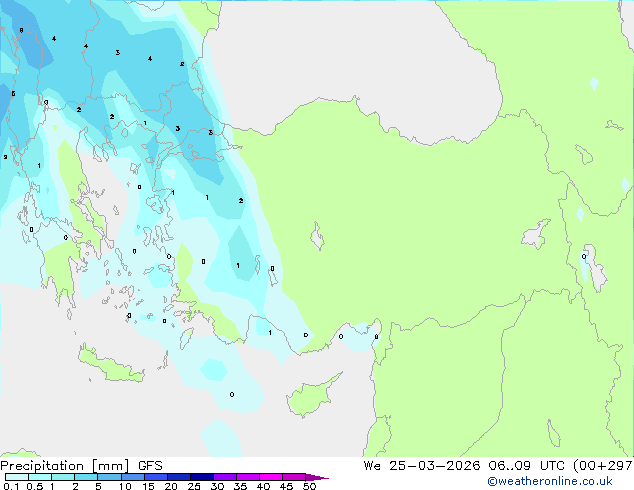Open the weatheronline.co.uk copyright link
634x490 pixels.
(550, 481)
